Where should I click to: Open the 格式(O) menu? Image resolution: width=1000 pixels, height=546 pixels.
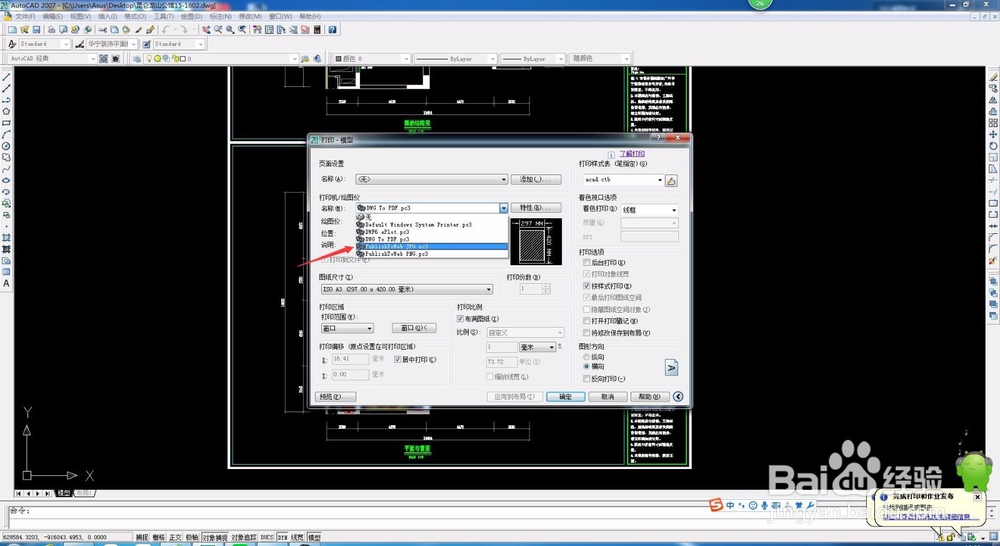click(x=135, y=16)
